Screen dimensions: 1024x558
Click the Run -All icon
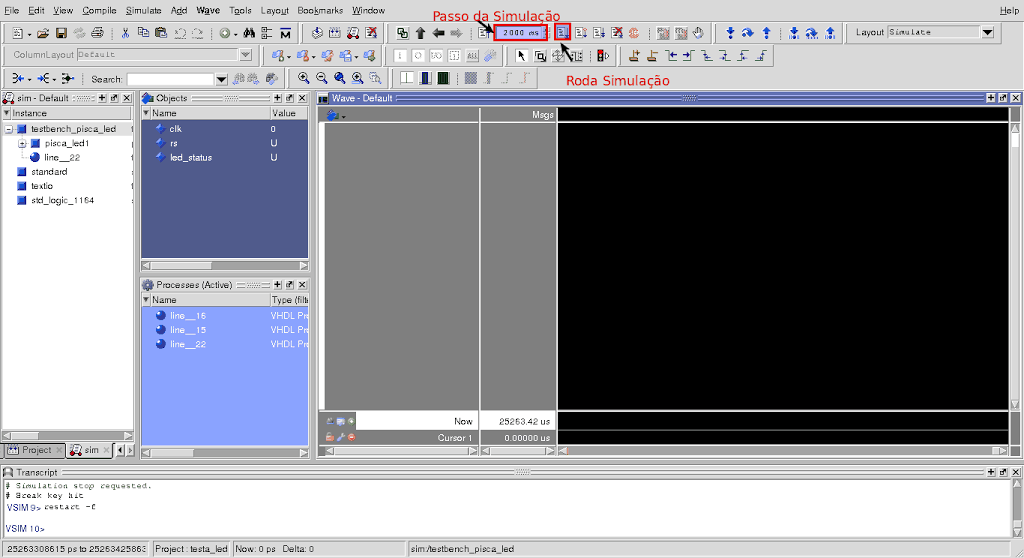pyautogui.click(x=599, y=33)
